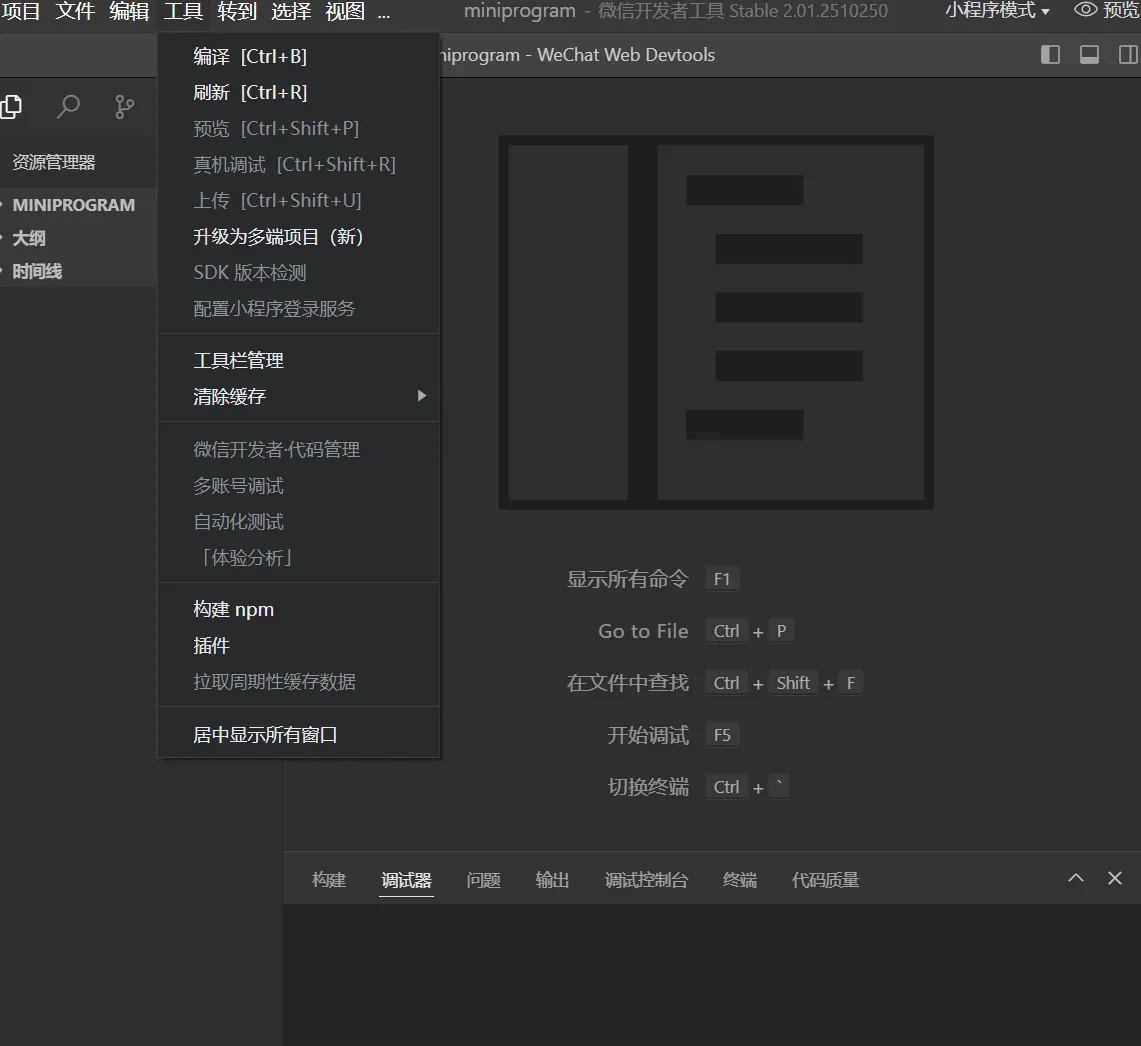Open the 小程序模式 mode dropdown

[x=997, y=11]
